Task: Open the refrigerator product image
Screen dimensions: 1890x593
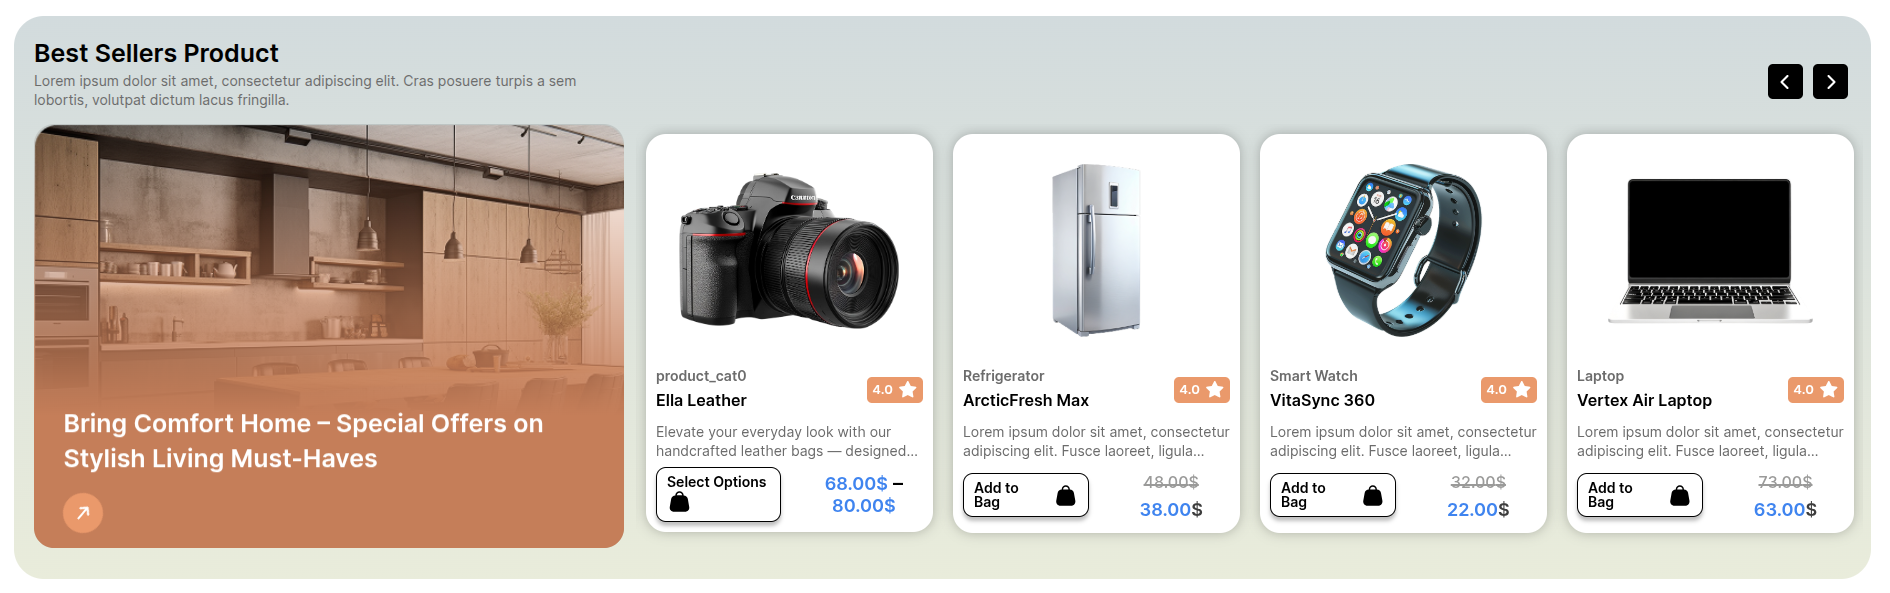Action: 1096,250
